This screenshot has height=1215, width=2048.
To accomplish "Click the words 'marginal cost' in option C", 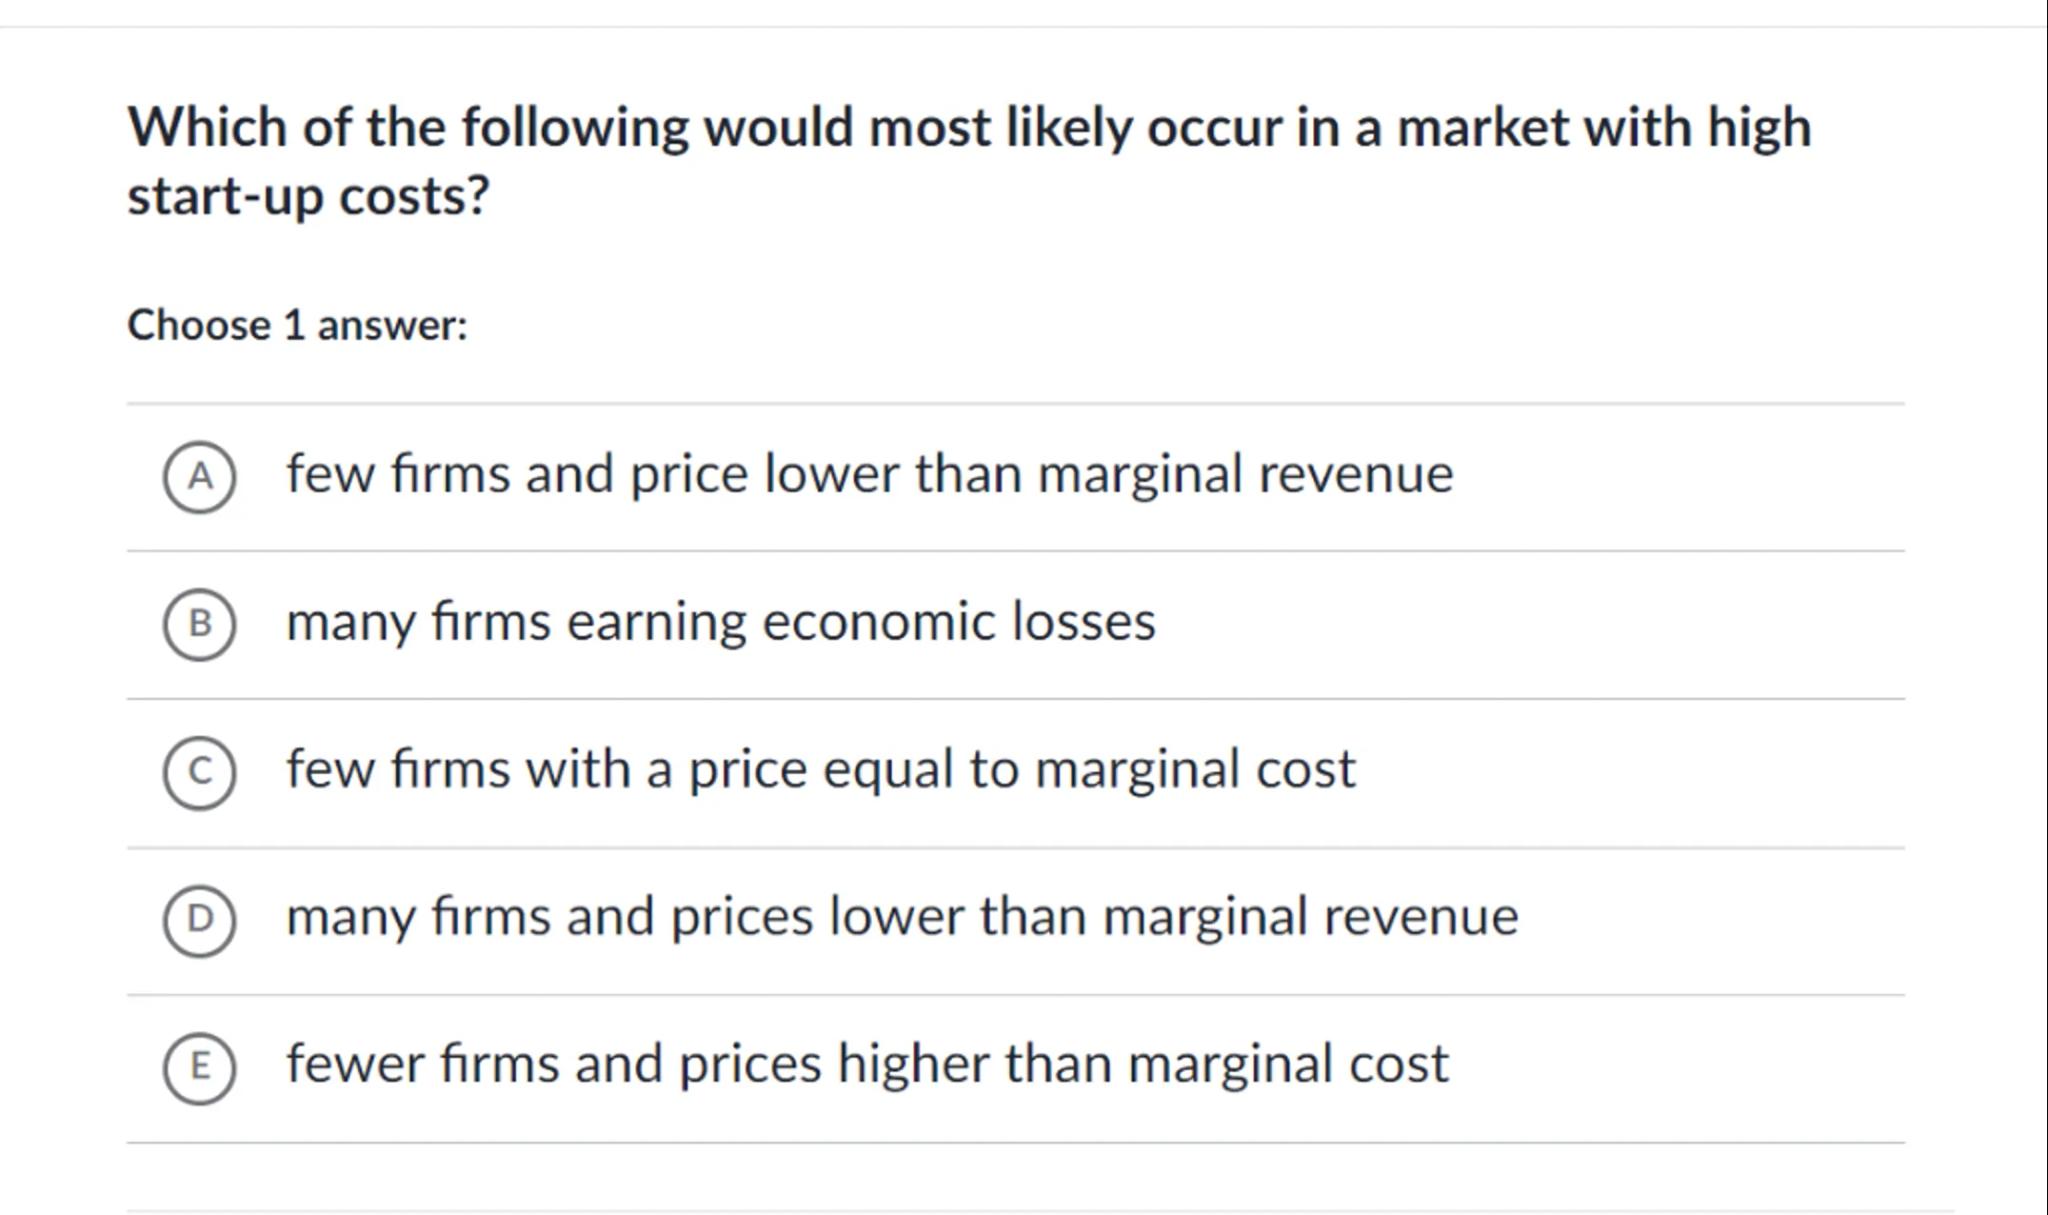I will point(1195,769).
